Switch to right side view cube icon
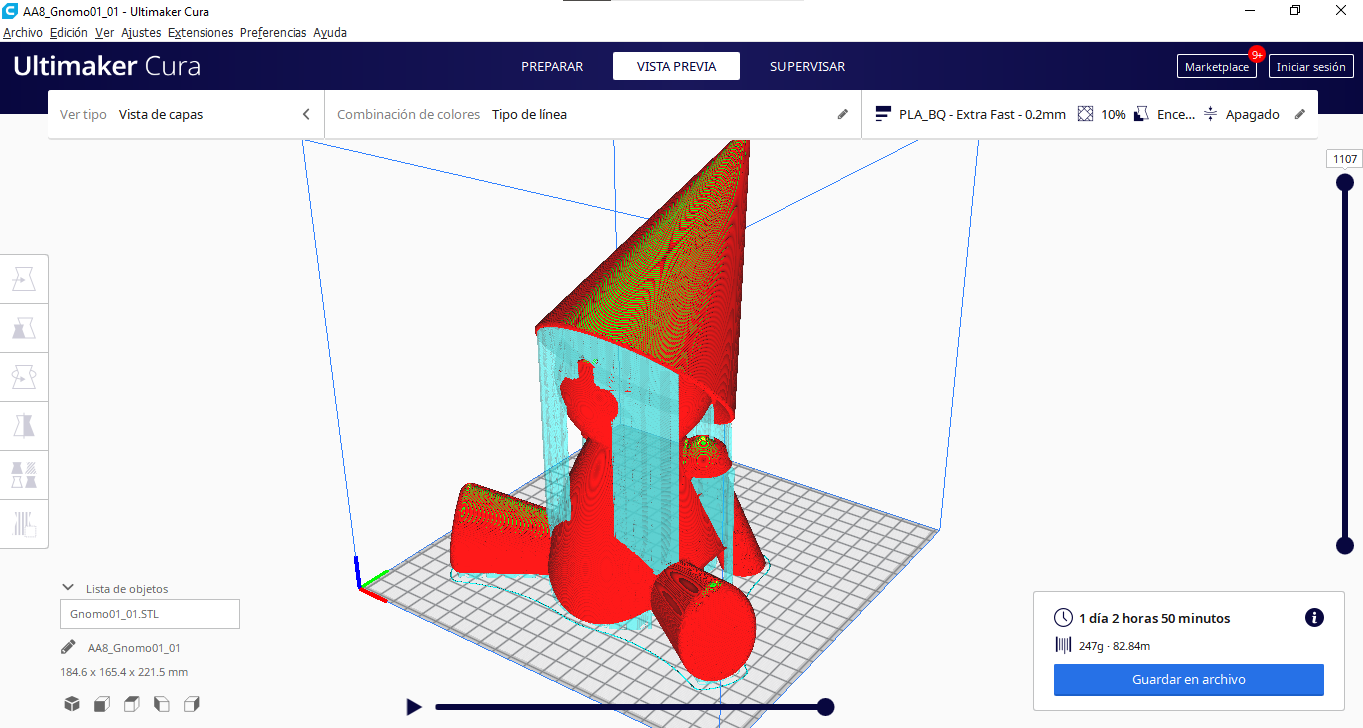The height and width of the screenshot is (728, 1363). point(192,704)
